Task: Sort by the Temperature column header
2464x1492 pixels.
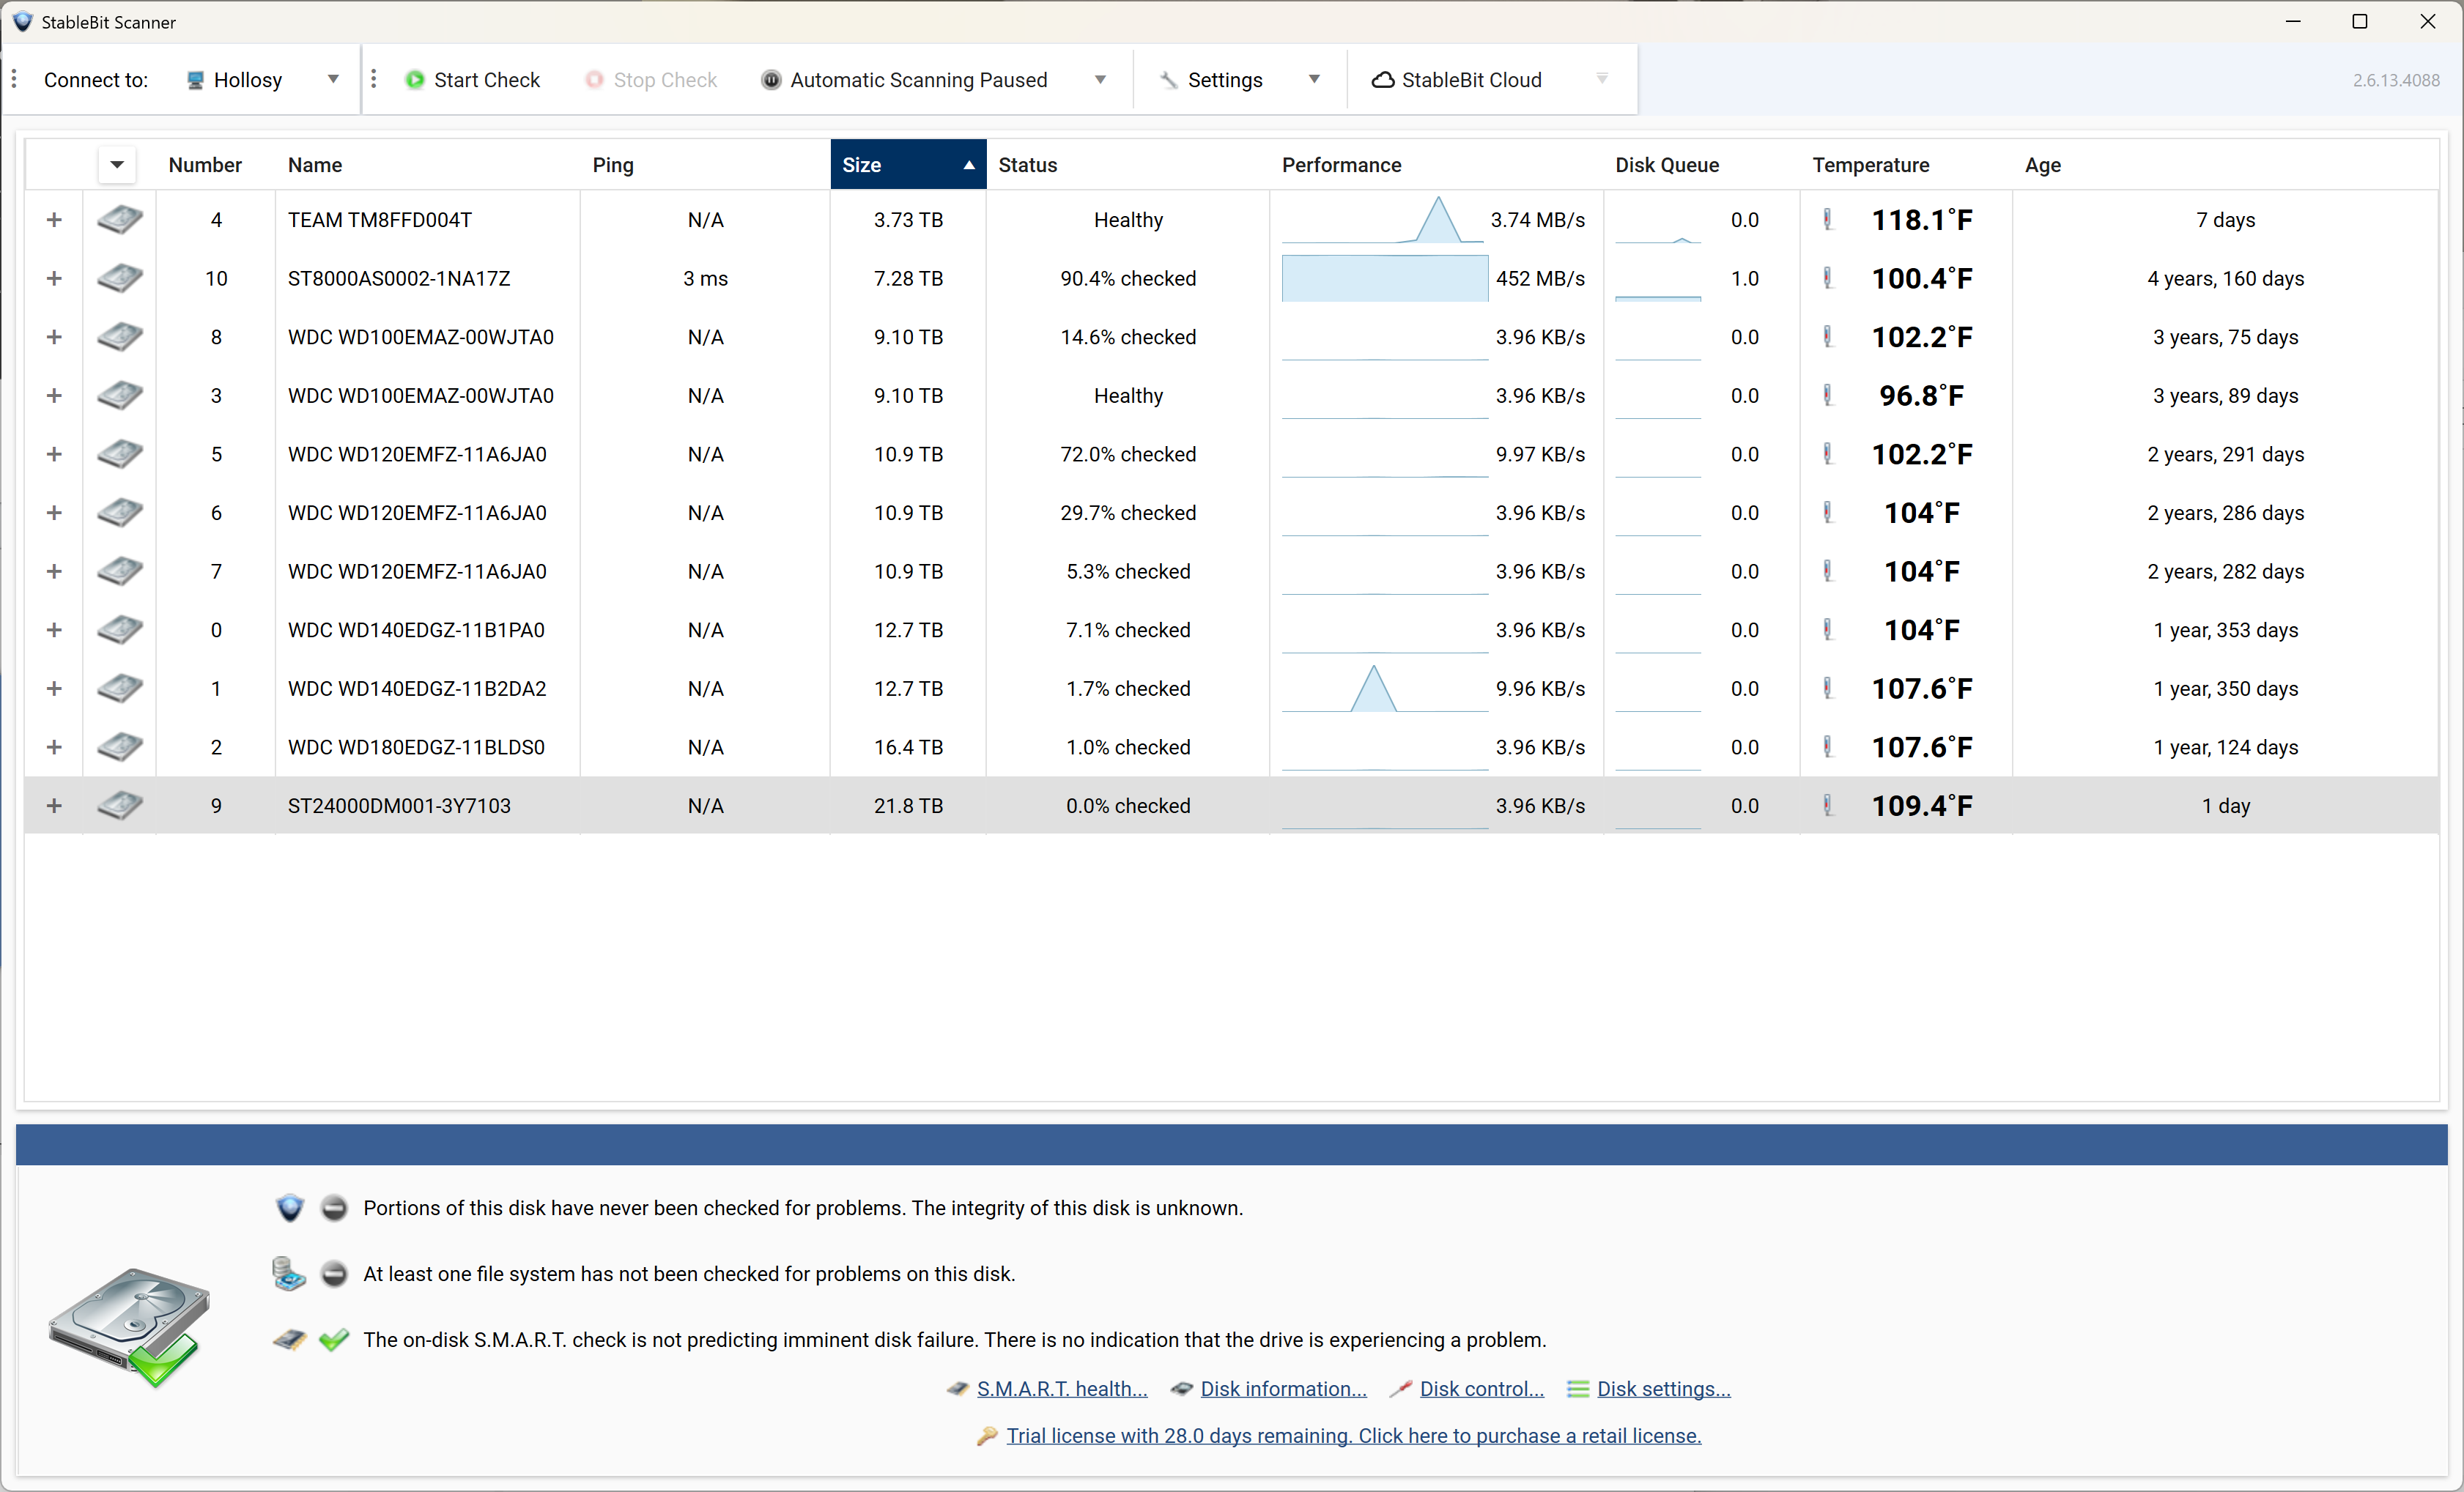Action: pyautogui.click(x=1870, y=165)
